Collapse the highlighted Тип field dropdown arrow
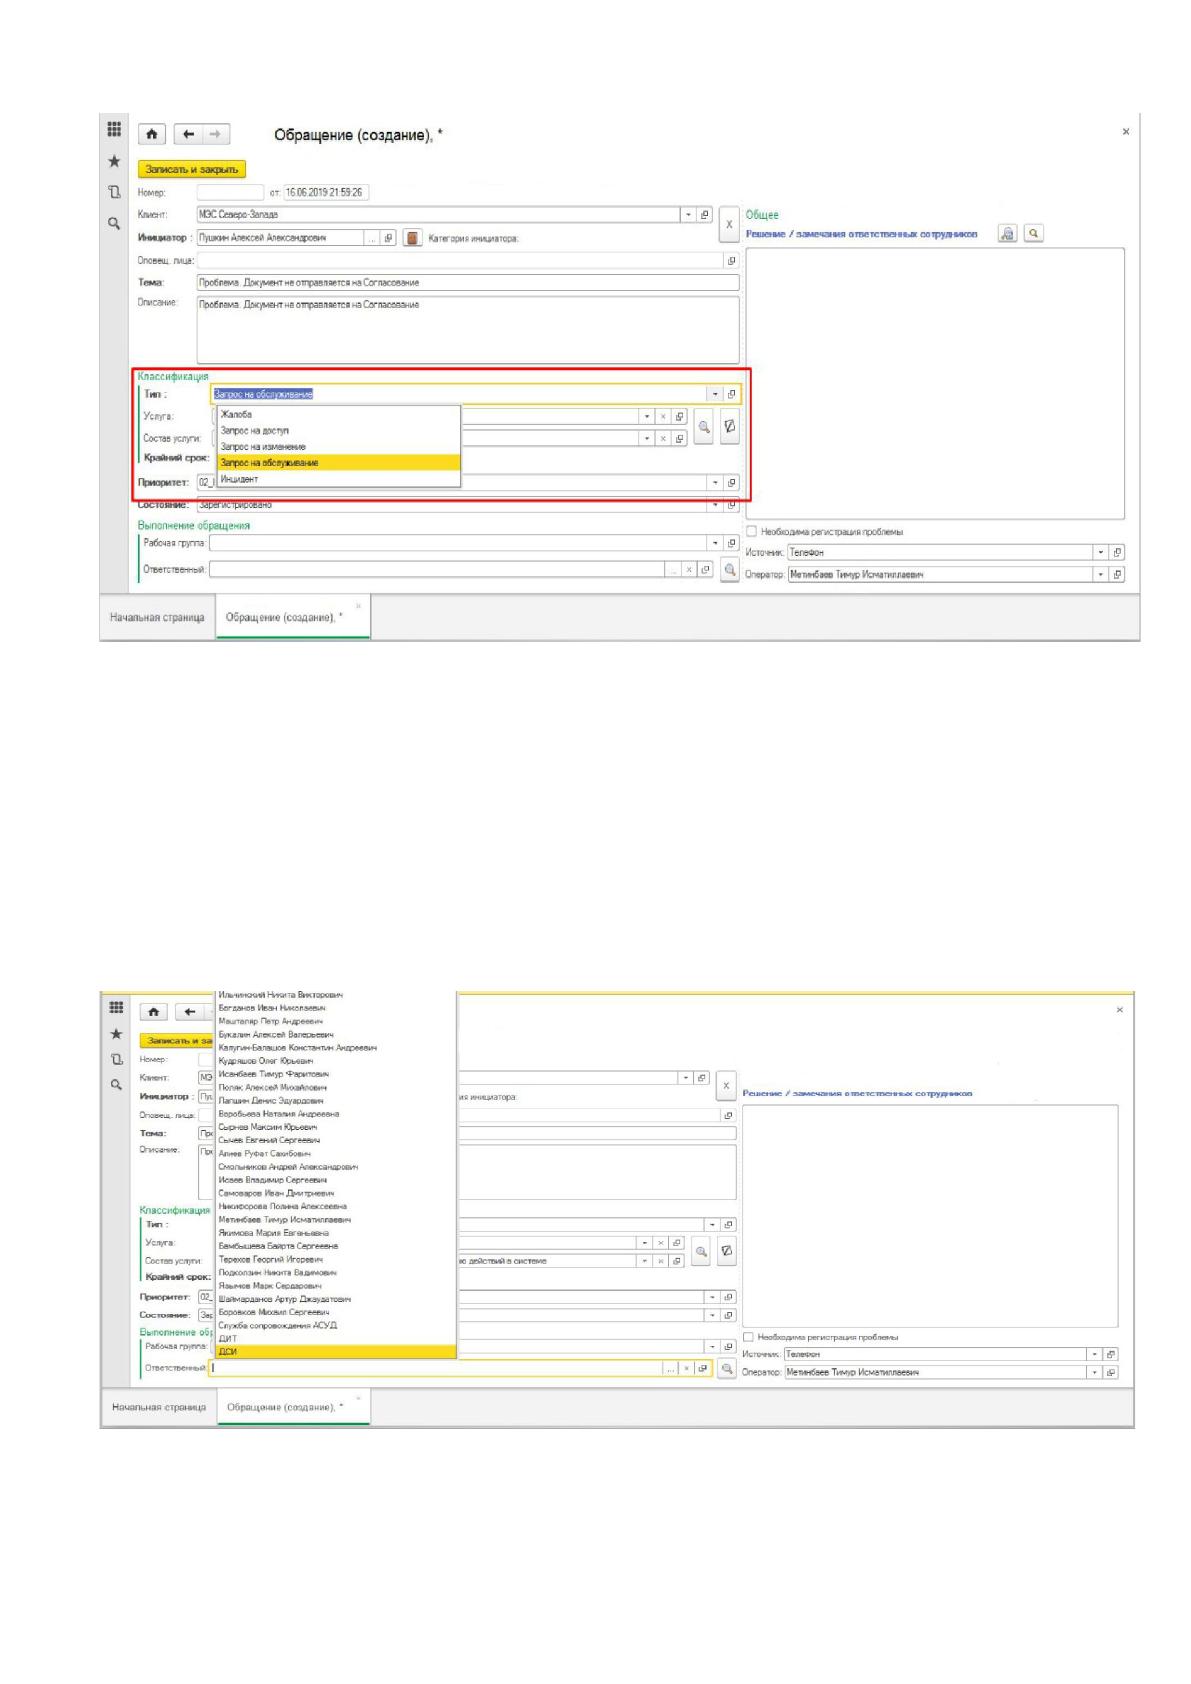1191x1684 pixels. point(715,394)
